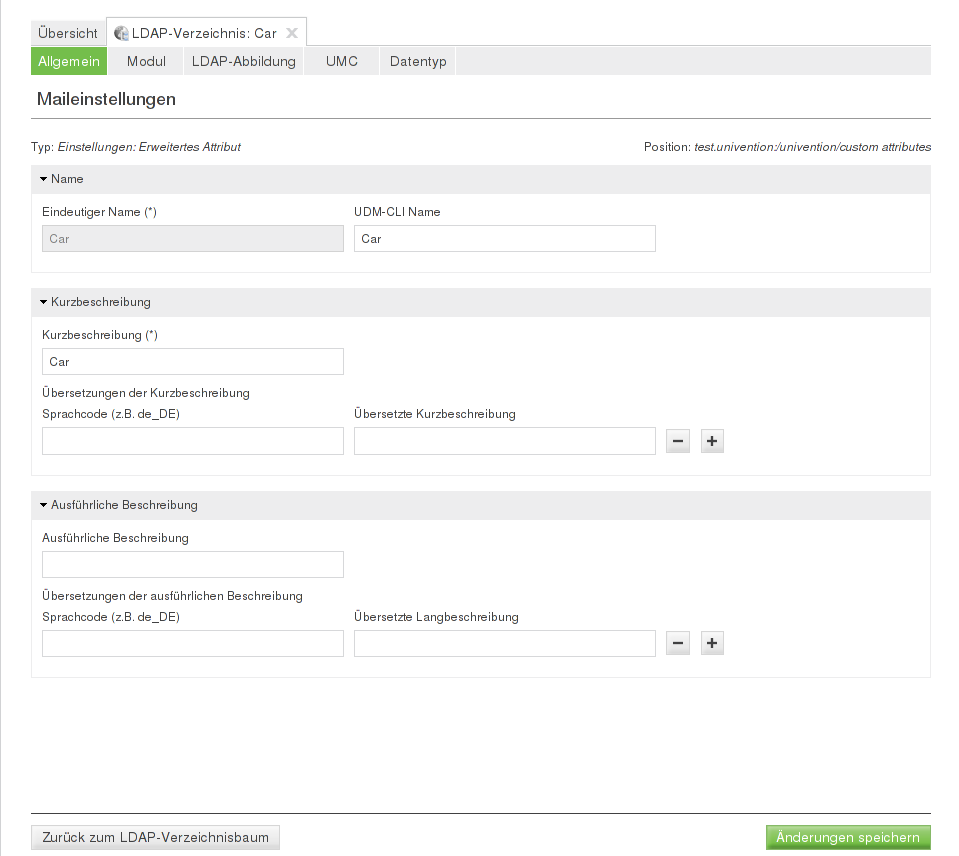Select the Allgemein tab
Screen dimensions: 959x856
click(69, 61)
